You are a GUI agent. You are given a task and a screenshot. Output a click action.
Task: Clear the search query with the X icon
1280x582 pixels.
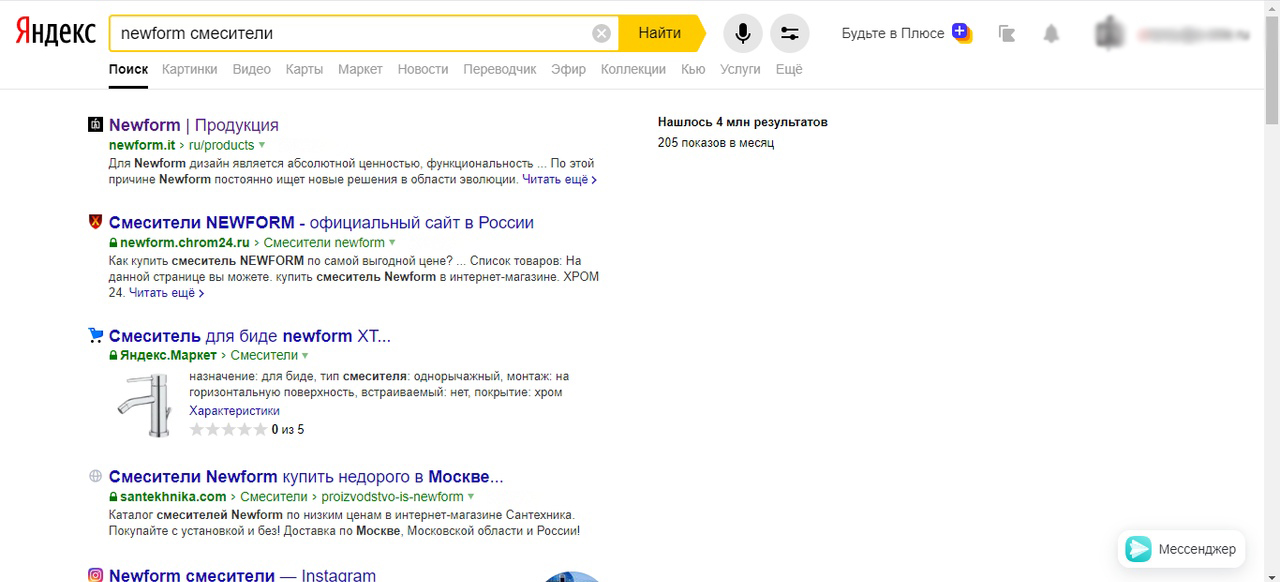(601, 33)
